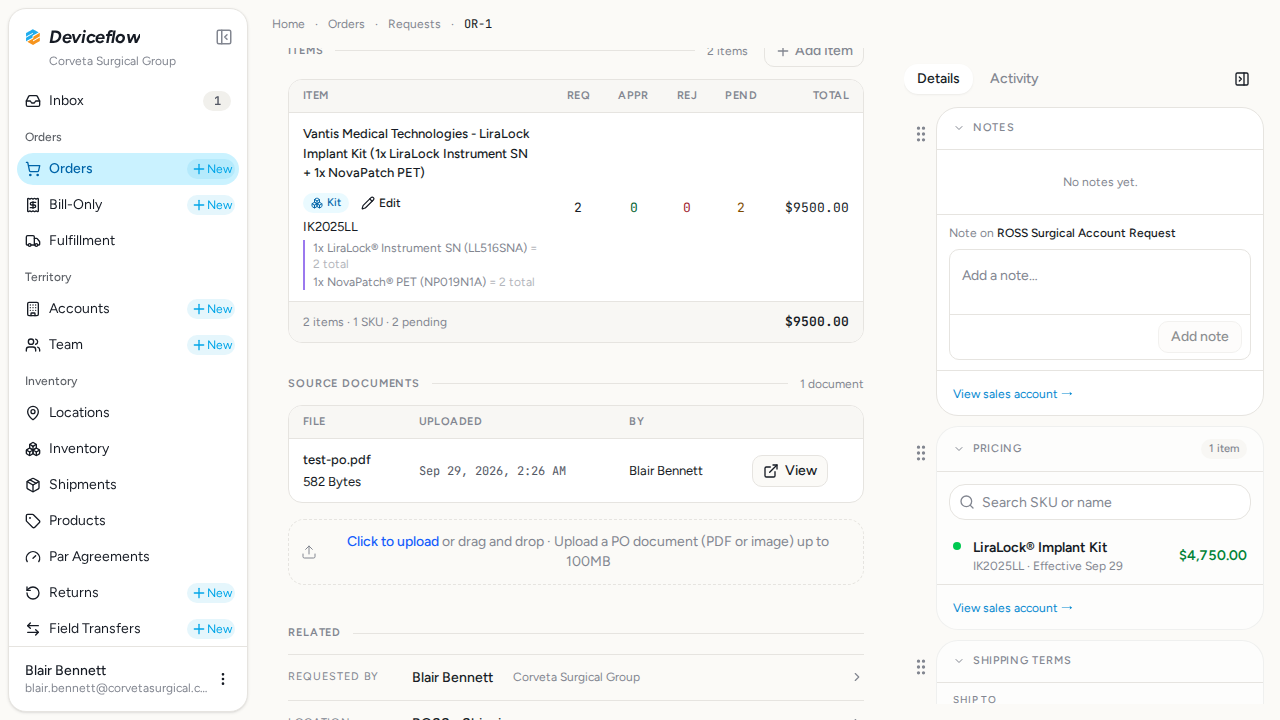Open user menu next to Blair Bennett
Screen dimensions: 1280x720
pyautogui.click(x=223, y=679)
